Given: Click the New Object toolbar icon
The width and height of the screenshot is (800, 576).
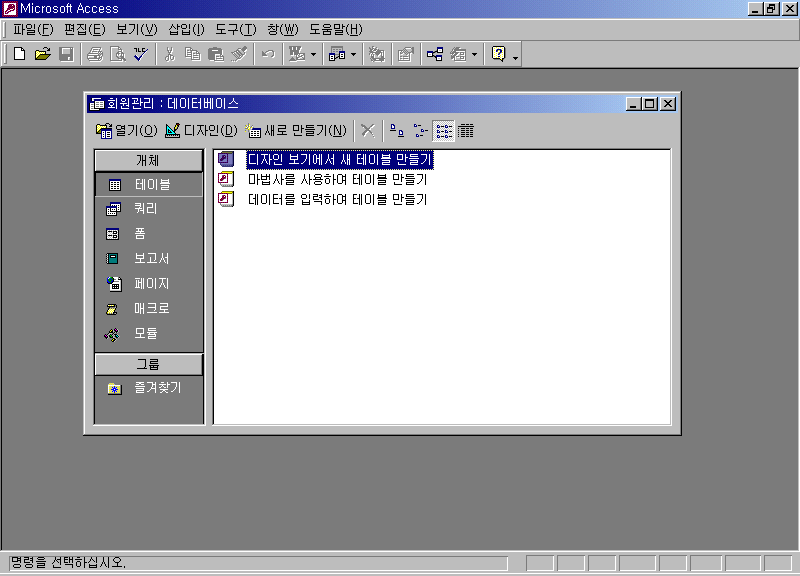Looking at the screenshot, I should click(x=458, y=54).
